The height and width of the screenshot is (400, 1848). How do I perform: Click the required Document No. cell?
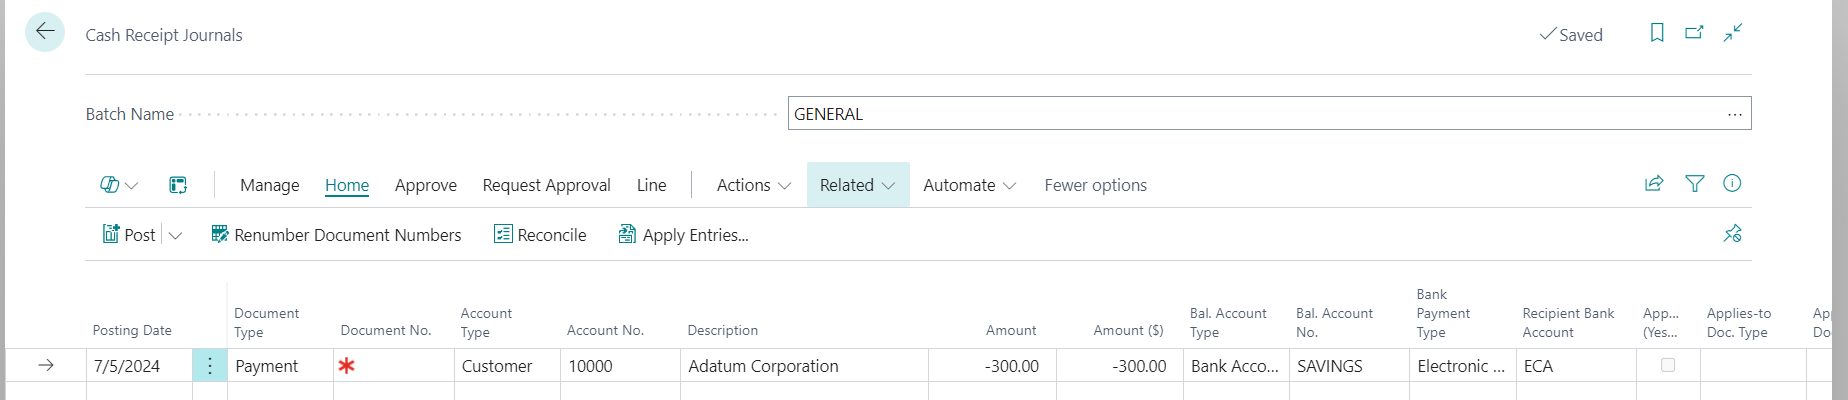coord(394,366)
